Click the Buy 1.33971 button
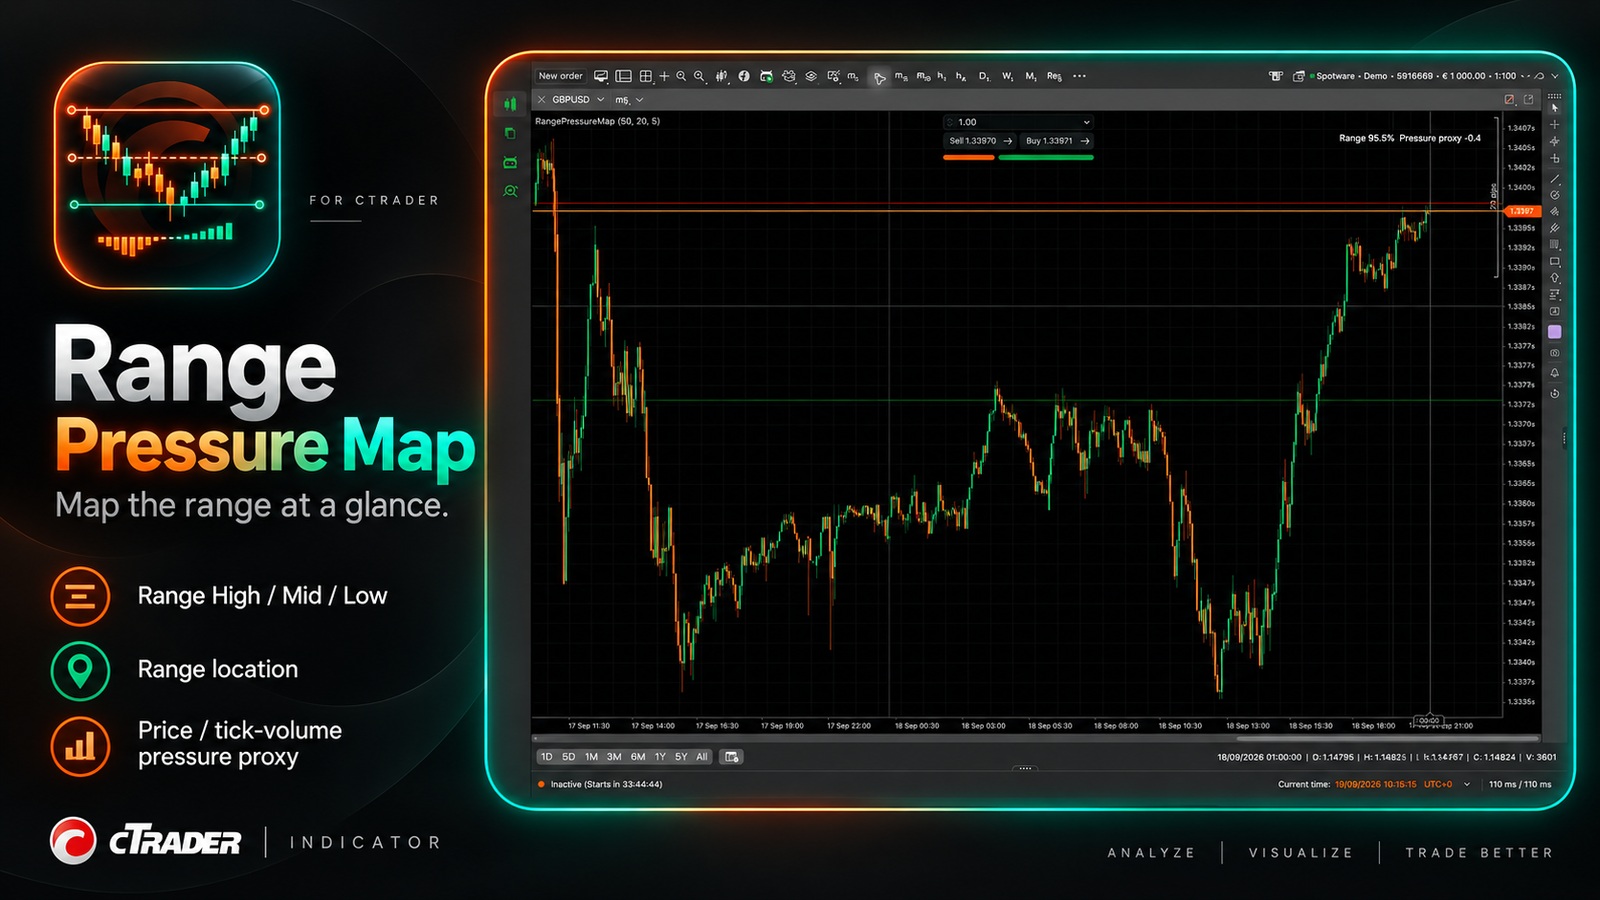Viewport: 1600px width, 900px height. (x=1057, y=141)
